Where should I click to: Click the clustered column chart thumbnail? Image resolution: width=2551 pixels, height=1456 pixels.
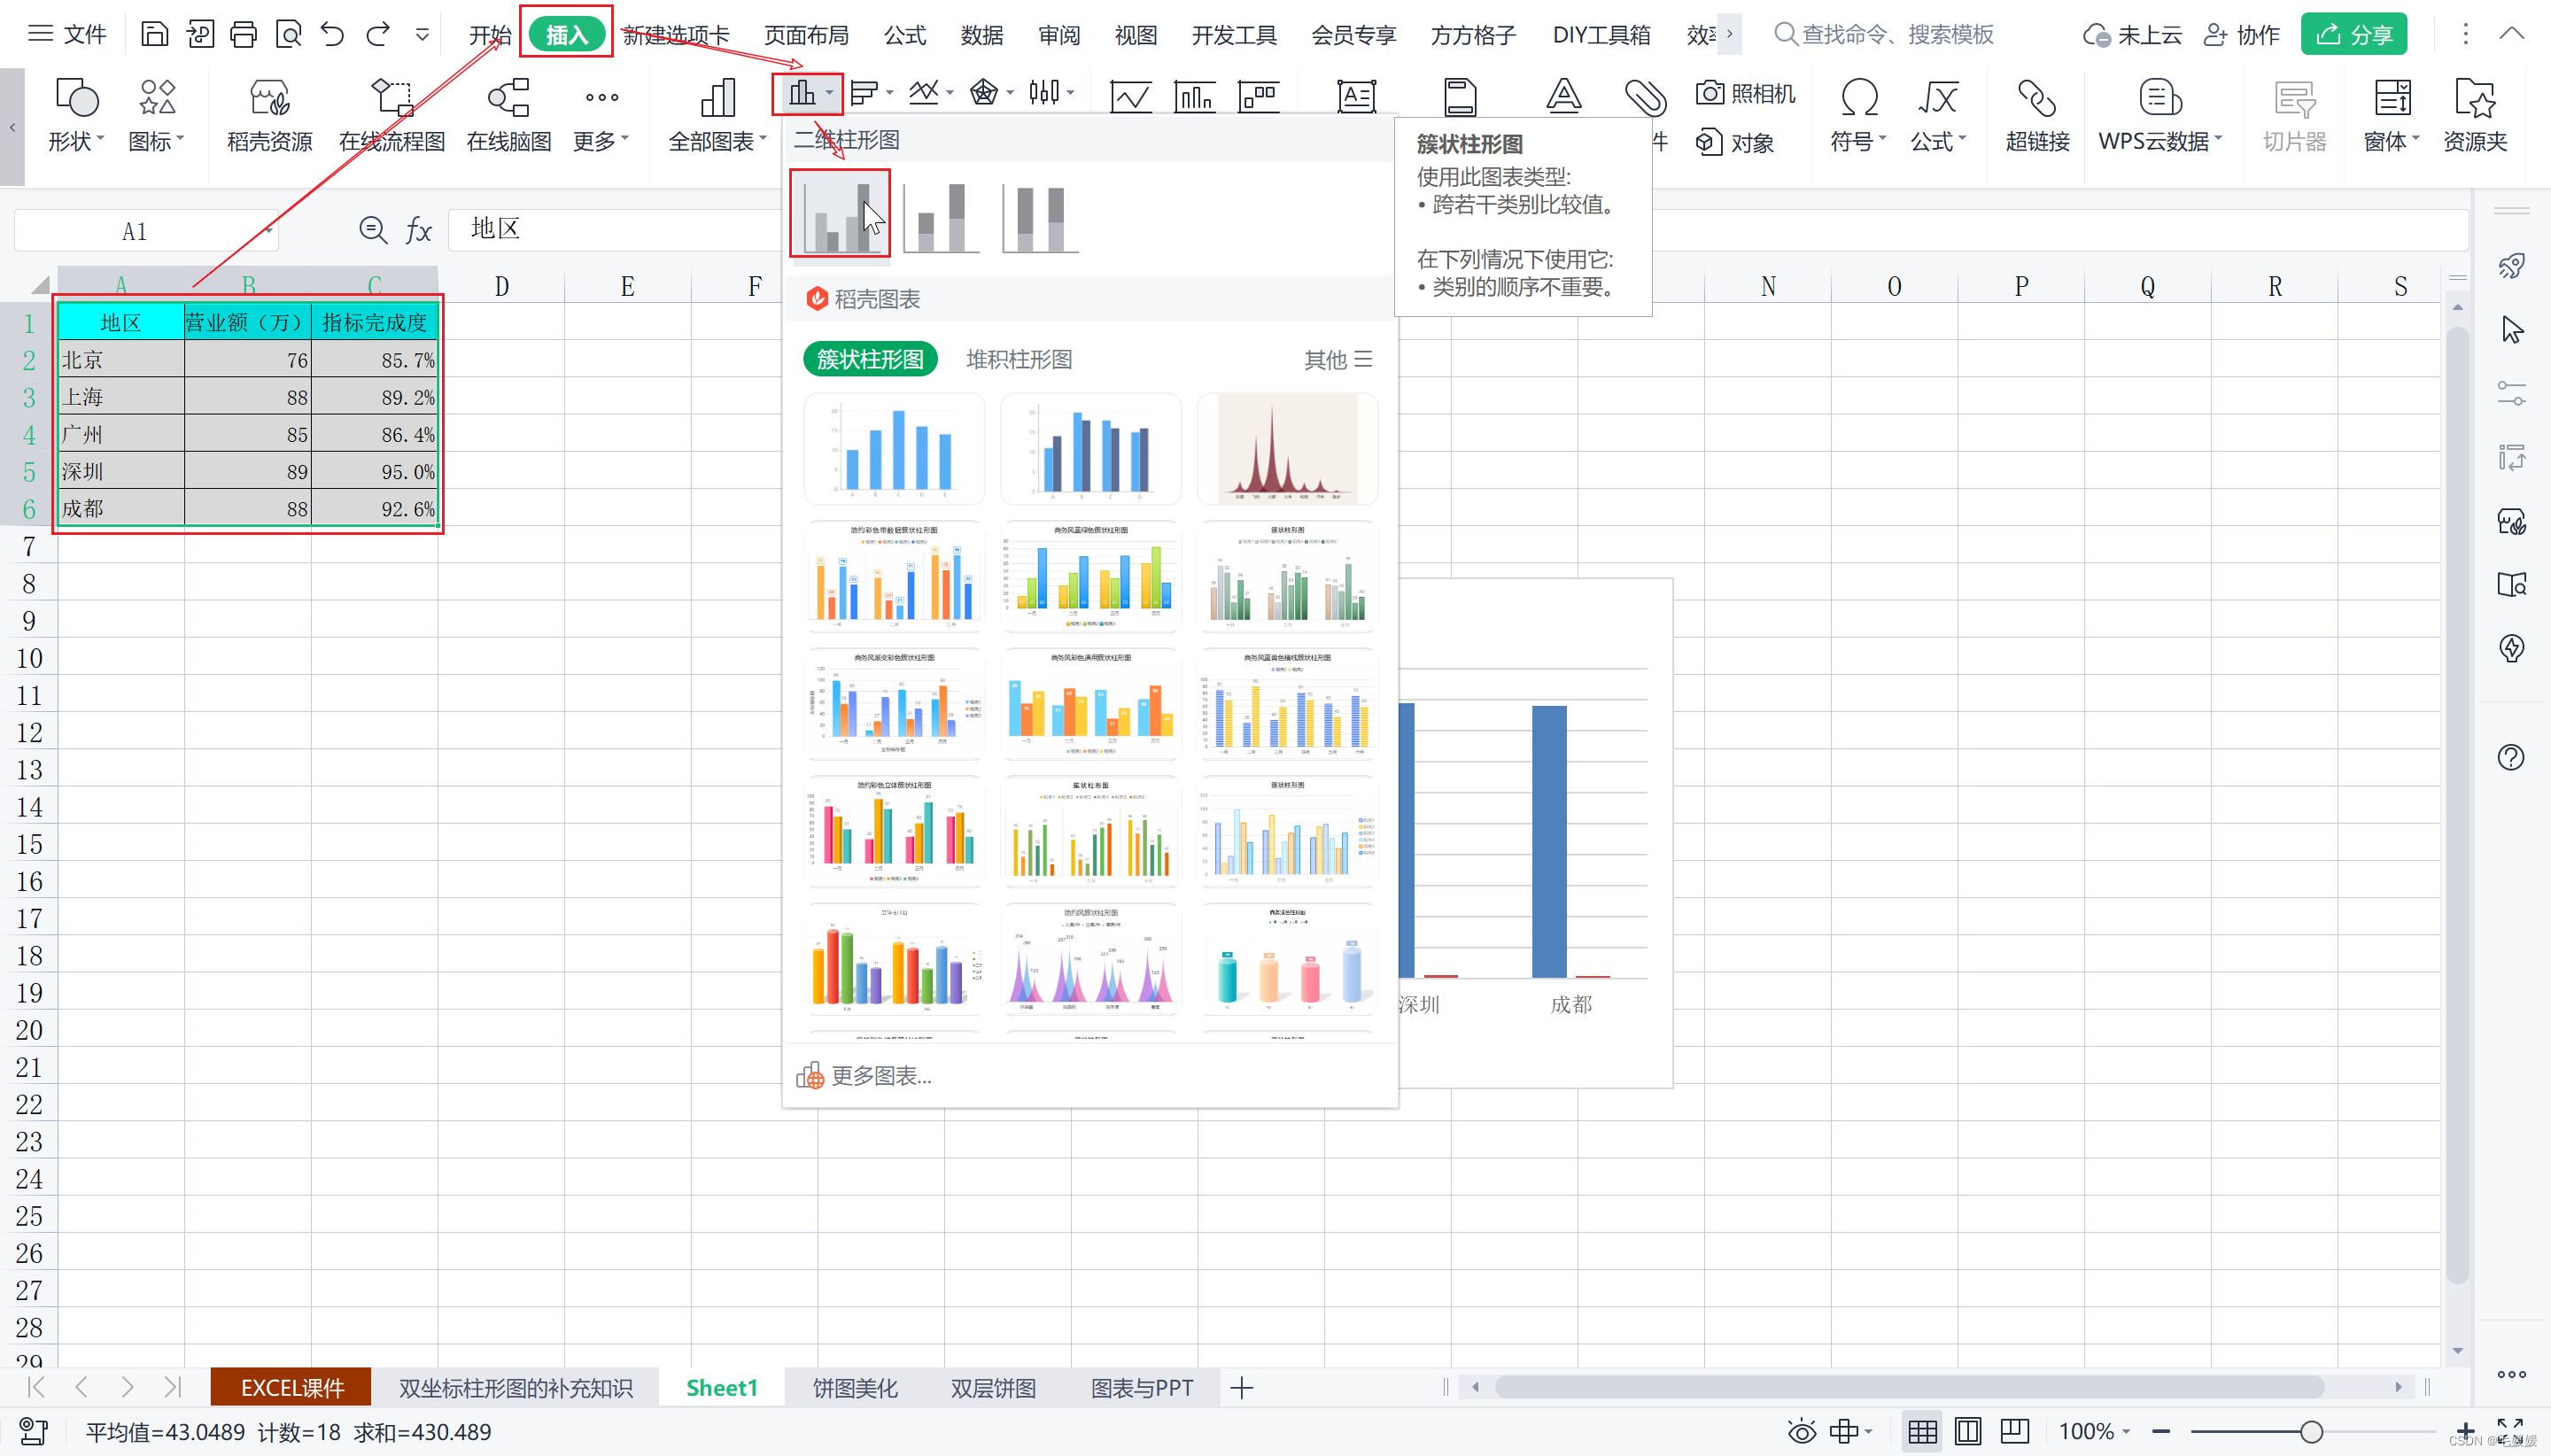[x=840, y=214]
